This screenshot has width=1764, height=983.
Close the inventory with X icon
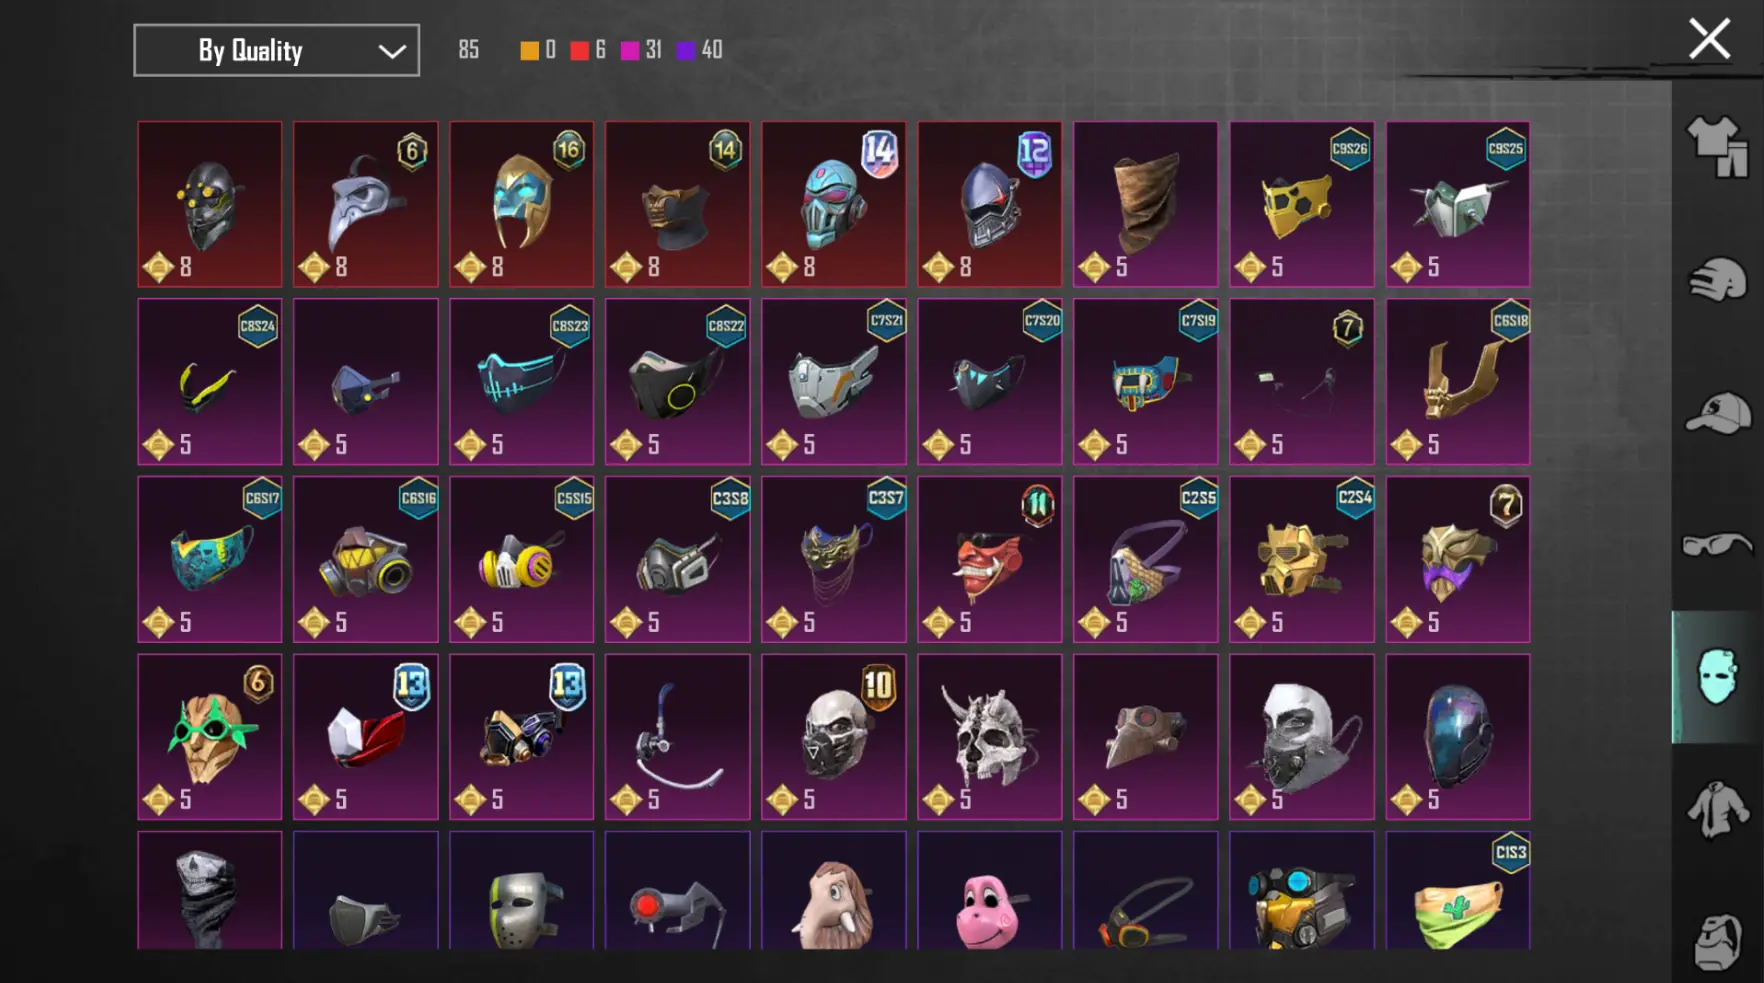pyautogui.click(x=1709, y=40)
